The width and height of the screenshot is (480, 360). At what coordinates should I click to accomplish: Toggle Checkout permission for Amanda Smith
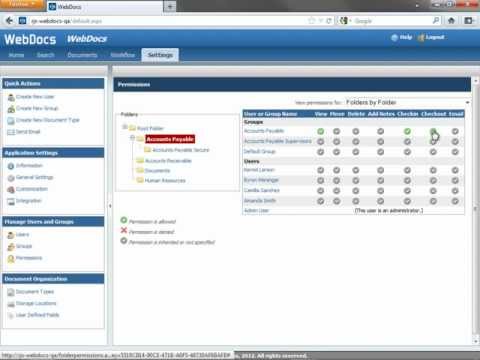point(433,201)
